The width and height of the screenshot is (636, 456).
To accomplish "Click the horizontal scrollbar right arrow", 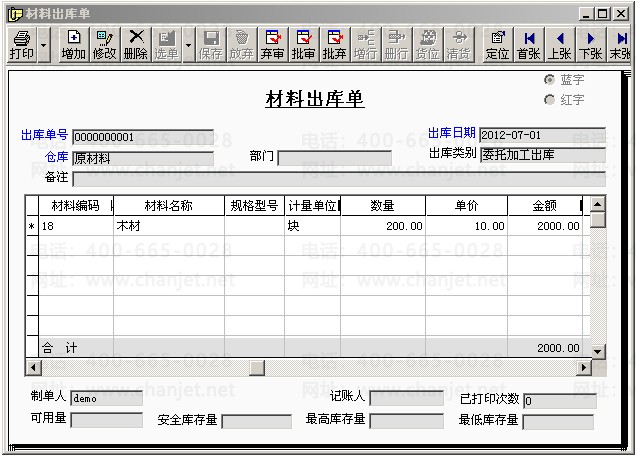I will point(583,368).
